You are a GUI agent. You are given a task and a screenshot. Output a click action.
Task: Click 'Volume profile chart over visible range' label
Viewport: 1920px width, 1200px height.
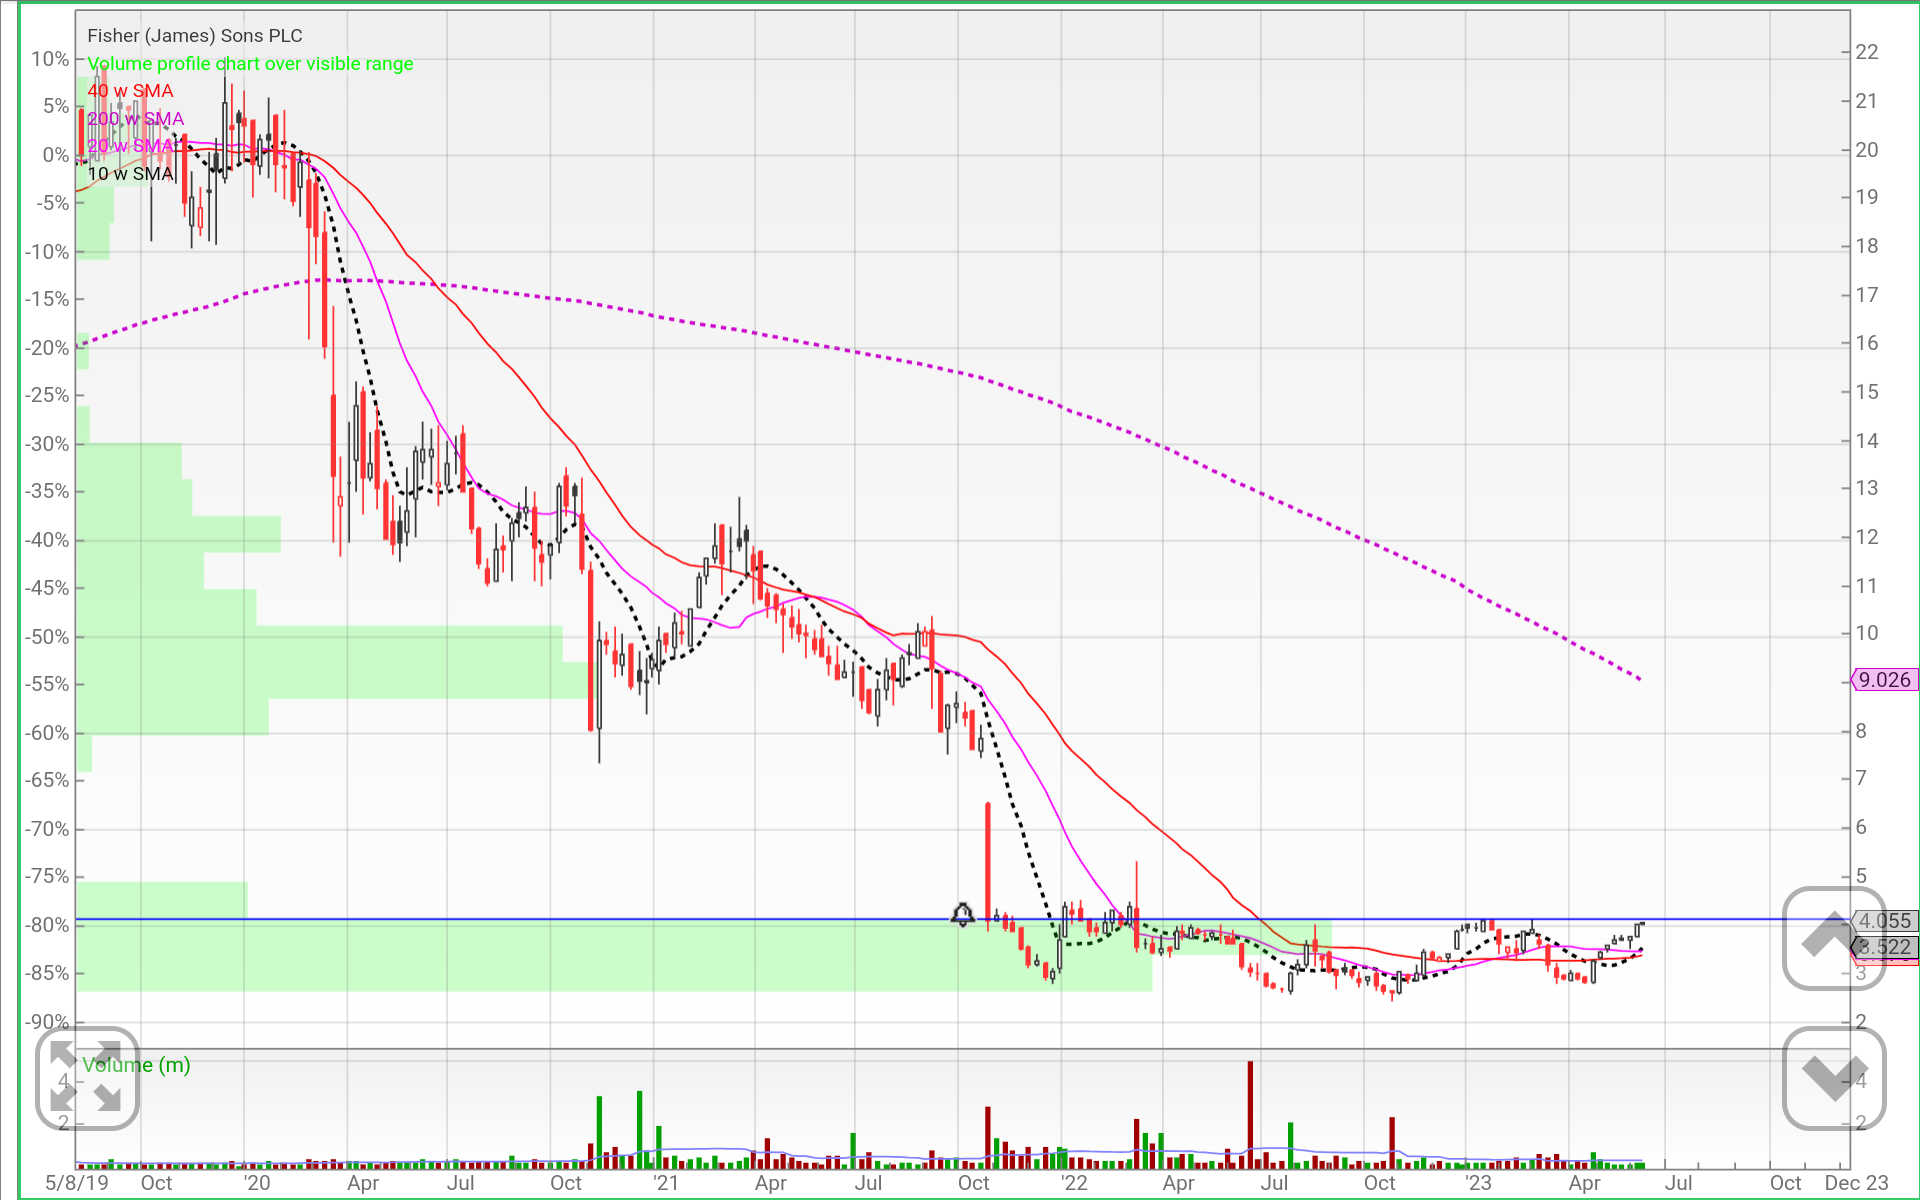250,64
